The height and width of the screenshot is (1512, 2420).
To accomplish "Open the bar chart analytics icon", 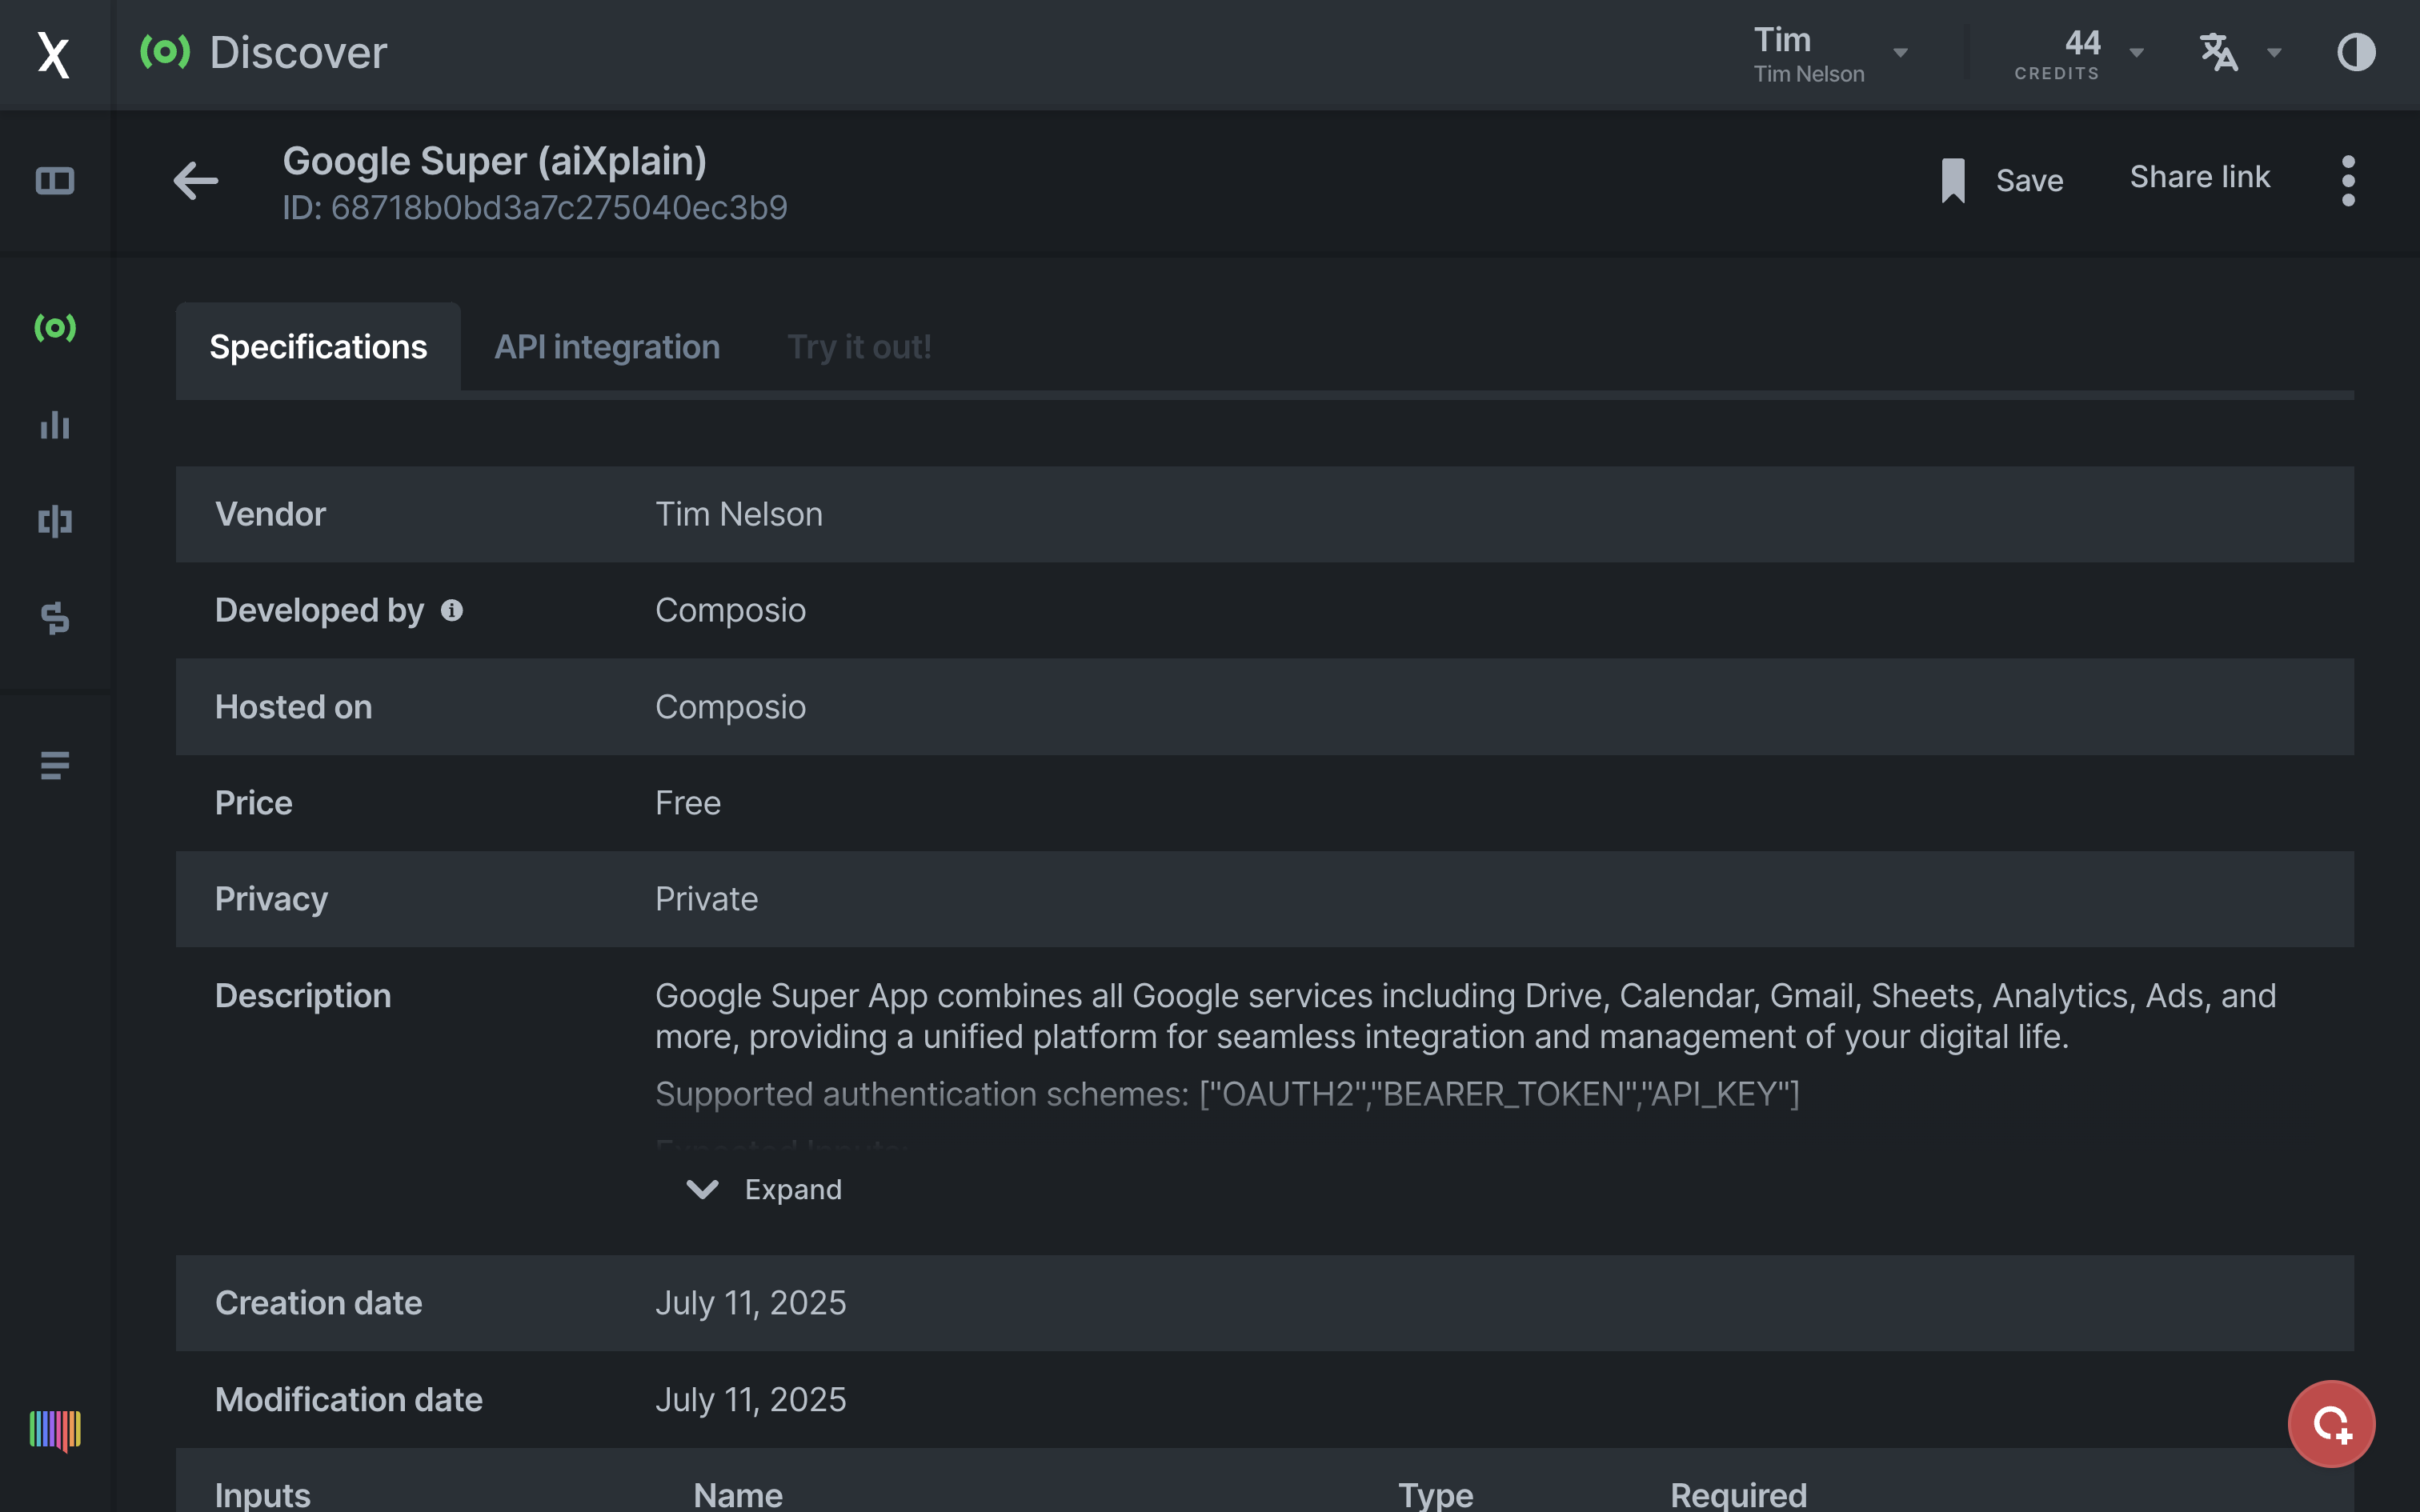I will (x=55, y=425).
